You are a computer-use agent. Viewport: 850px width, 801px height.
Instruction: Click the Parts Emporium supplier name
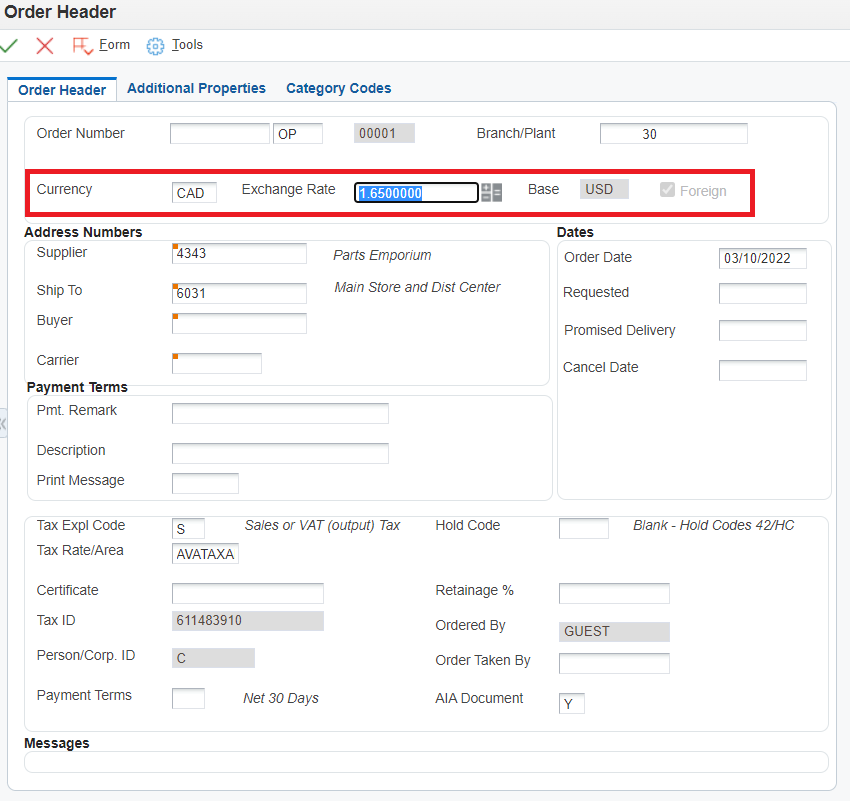pyautogui.click(x=382, y=255)
